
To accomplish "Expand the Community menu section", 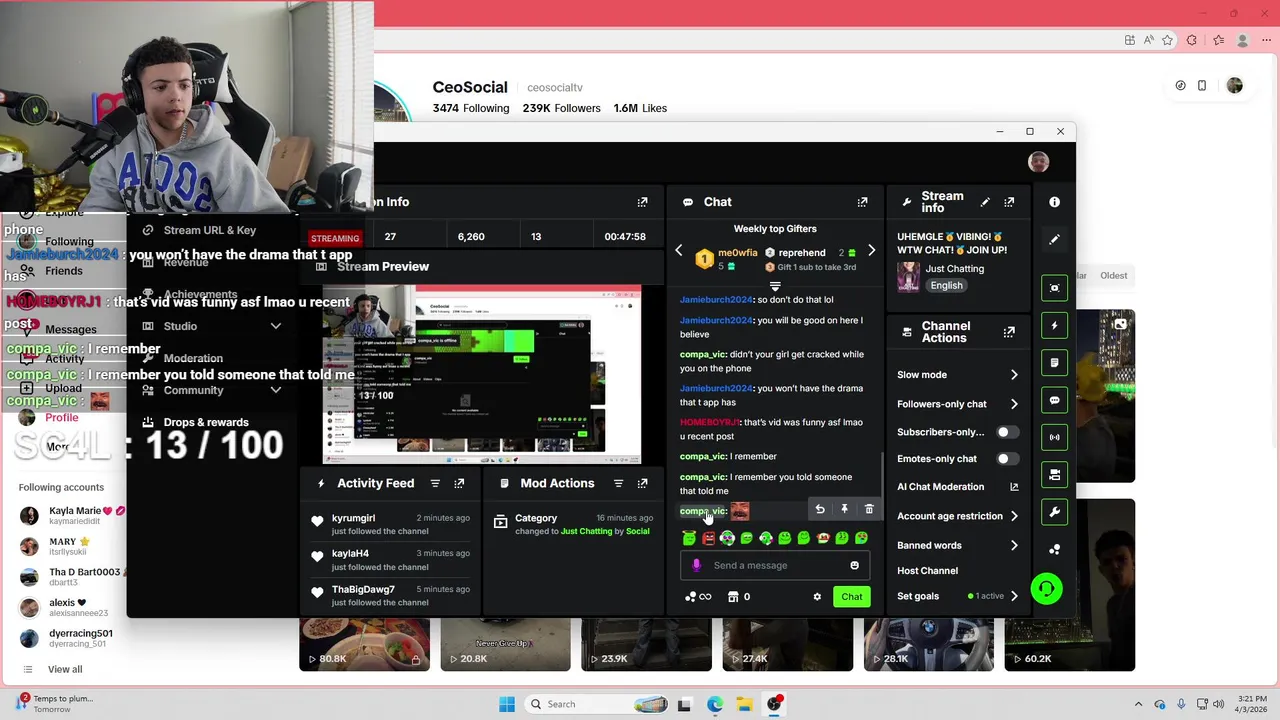I will coord(276,390).
